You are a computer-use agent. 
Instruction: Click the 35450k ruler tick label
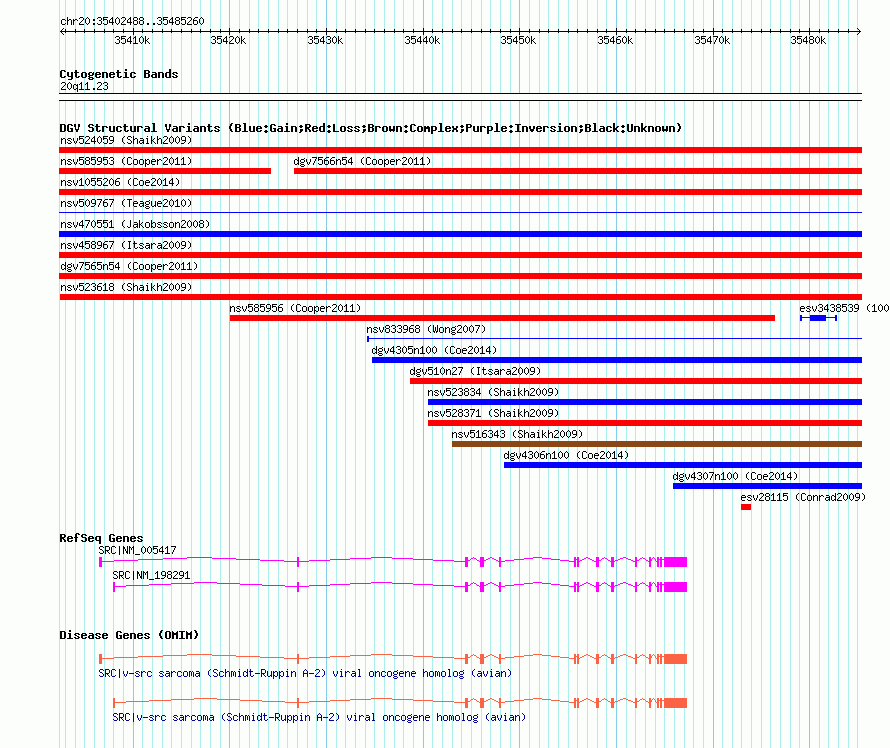pyautogui.click(x=518, y=40)
